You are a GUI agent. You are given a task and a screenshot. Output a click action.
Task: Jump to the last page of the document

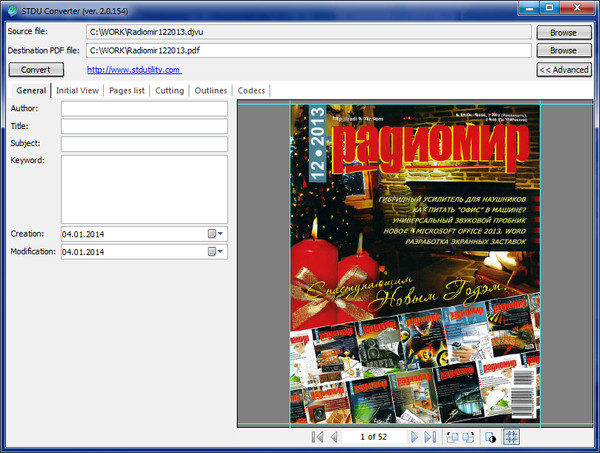pos(430,438)
